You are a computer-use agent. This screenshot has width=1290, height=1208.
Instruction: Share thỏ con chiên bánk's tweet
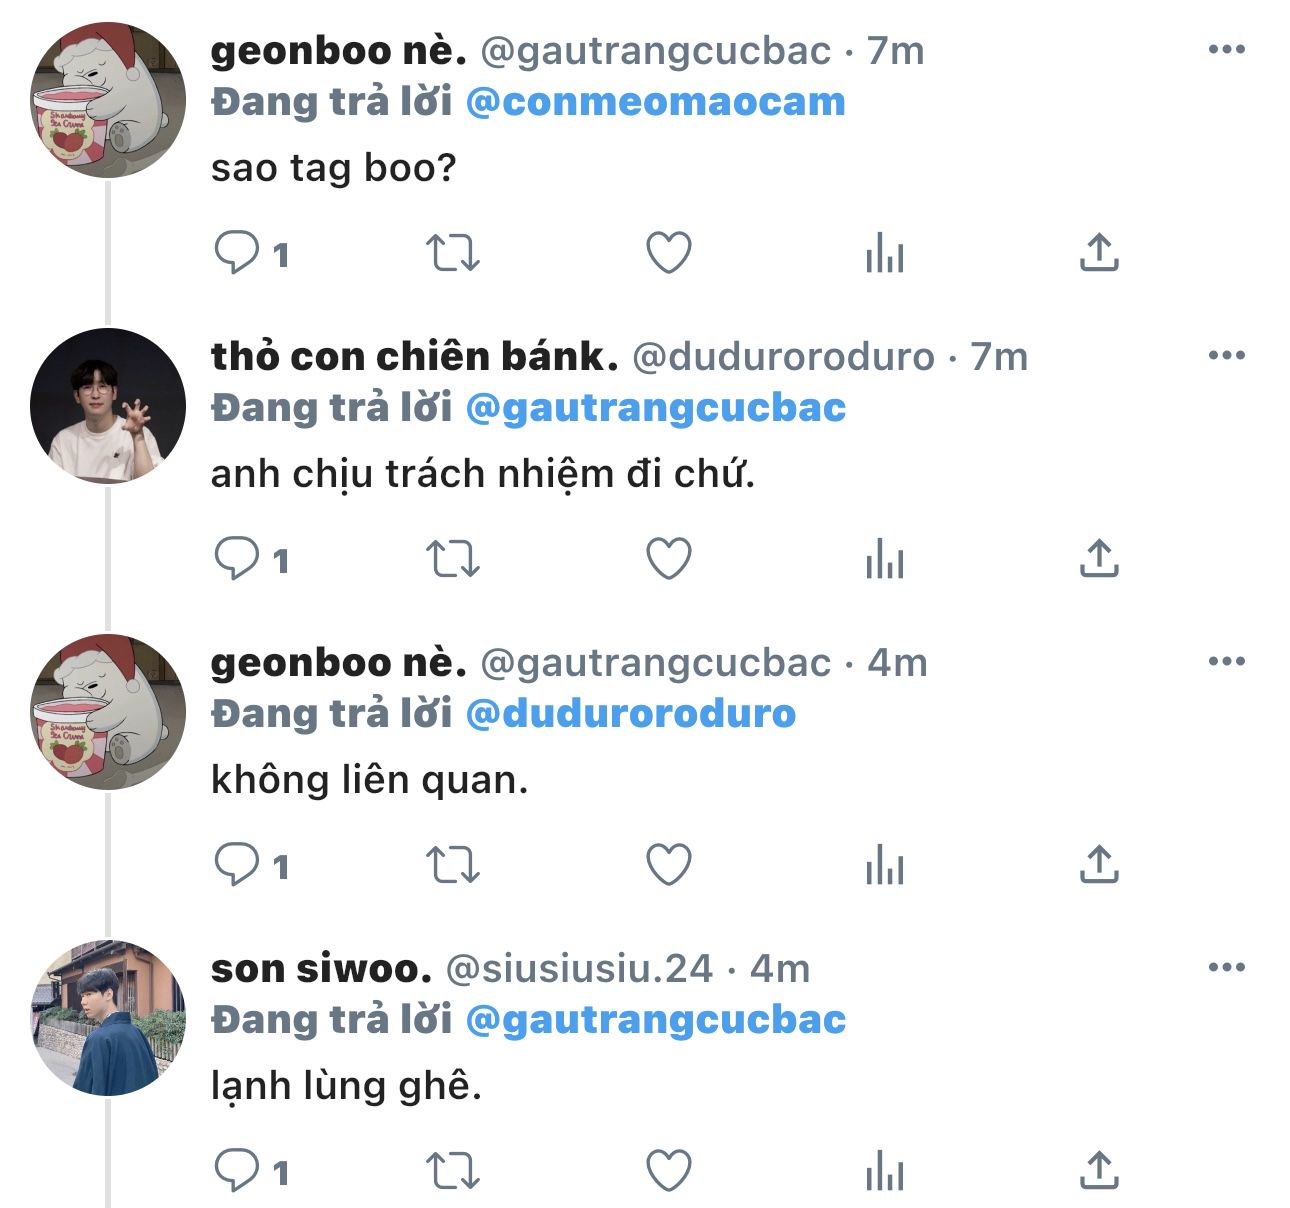(1099, 559)
